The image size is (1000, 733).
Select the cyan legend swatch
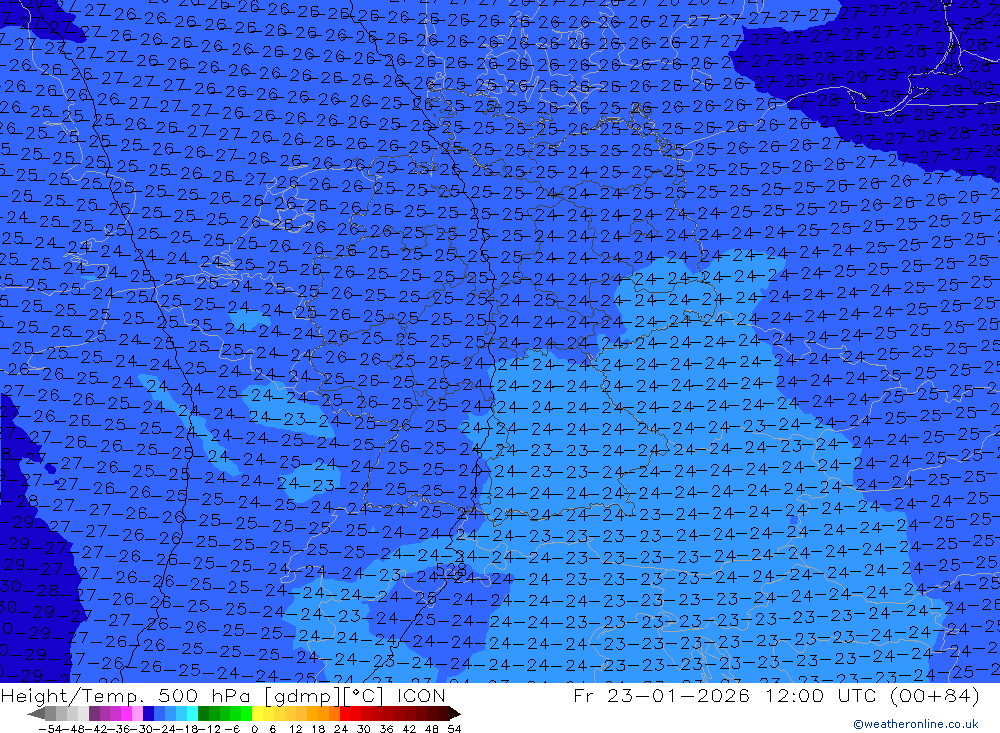tap(192, 714)
